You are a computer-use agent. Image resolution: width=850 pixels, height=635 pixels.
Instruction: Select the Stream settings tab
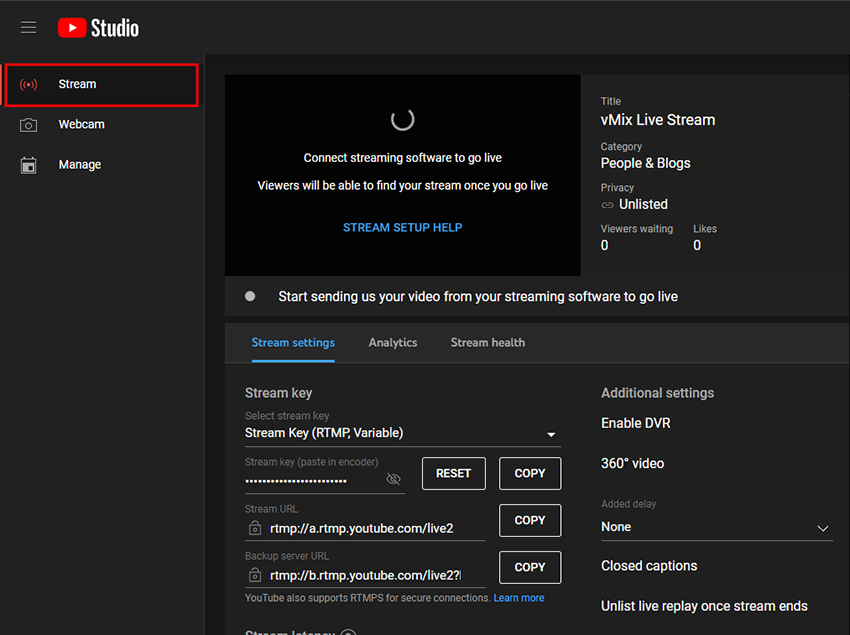coord(293,342)
